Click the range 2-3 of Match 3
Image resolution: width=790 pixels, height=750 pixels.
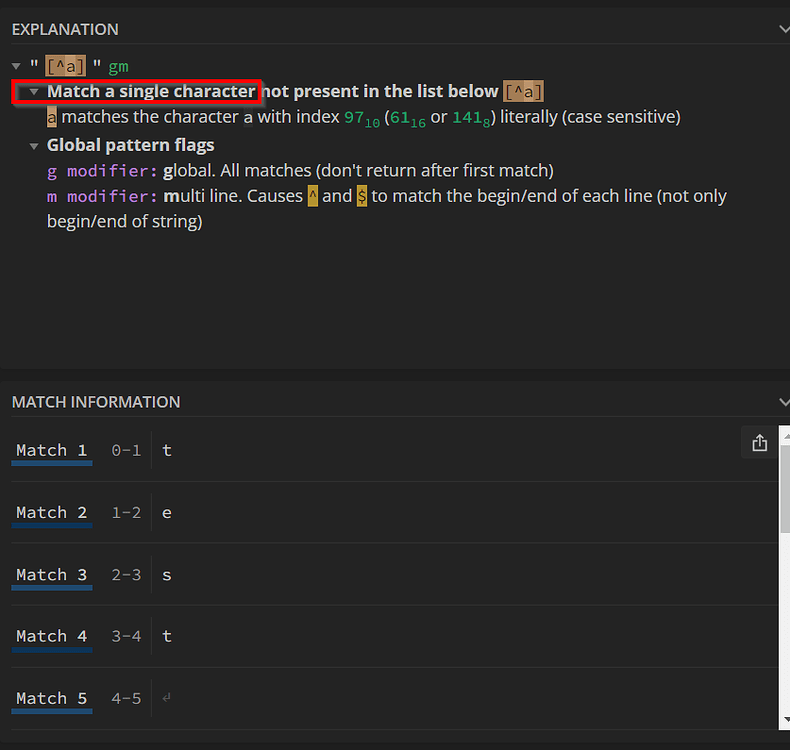126,575
